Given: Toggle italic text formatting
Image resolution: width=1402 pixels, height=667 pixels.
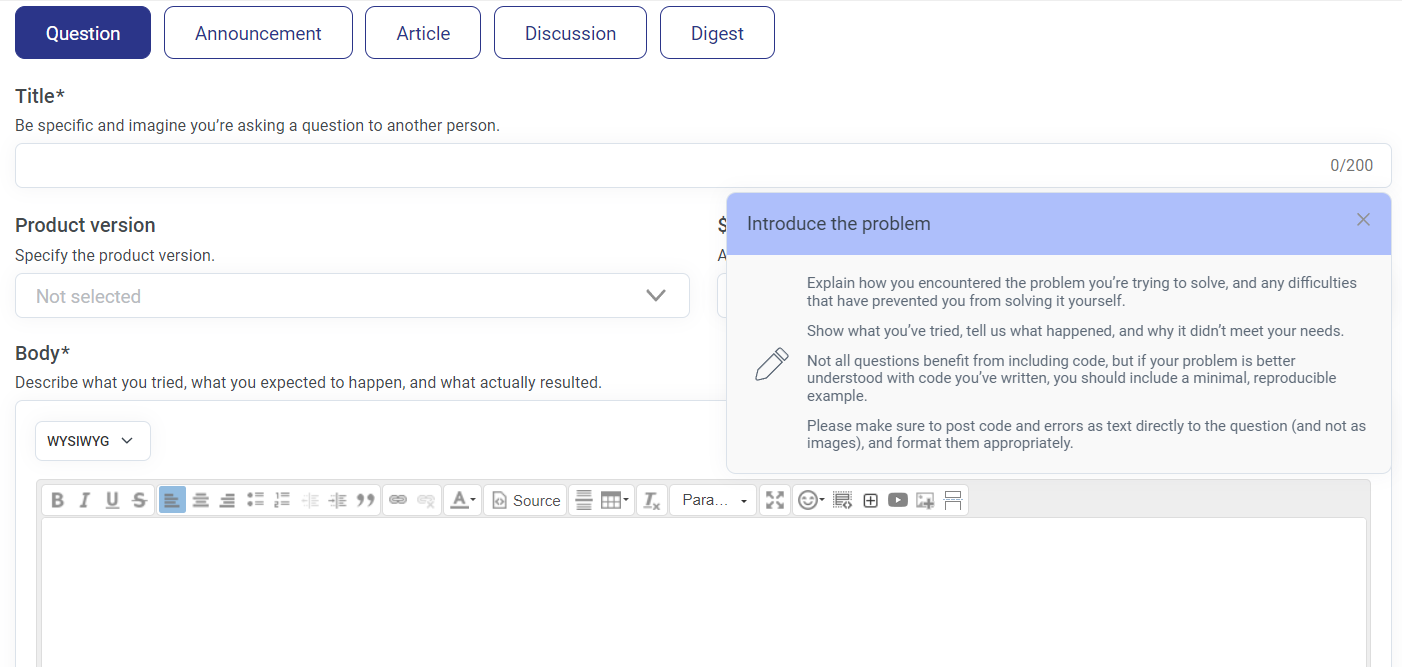Looking at the screenshot, I should click(x=85, y=500).
